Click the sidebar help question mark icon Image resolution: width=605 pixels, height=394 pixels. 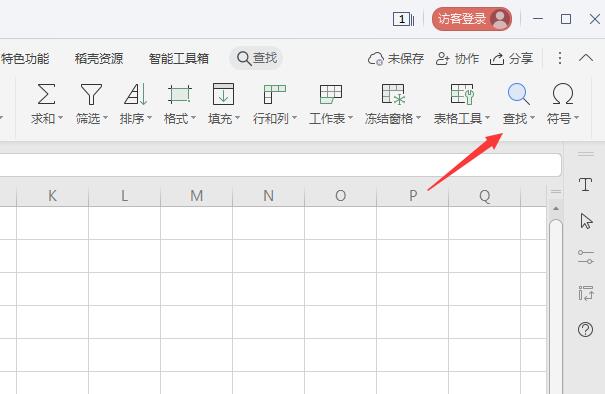585,330
